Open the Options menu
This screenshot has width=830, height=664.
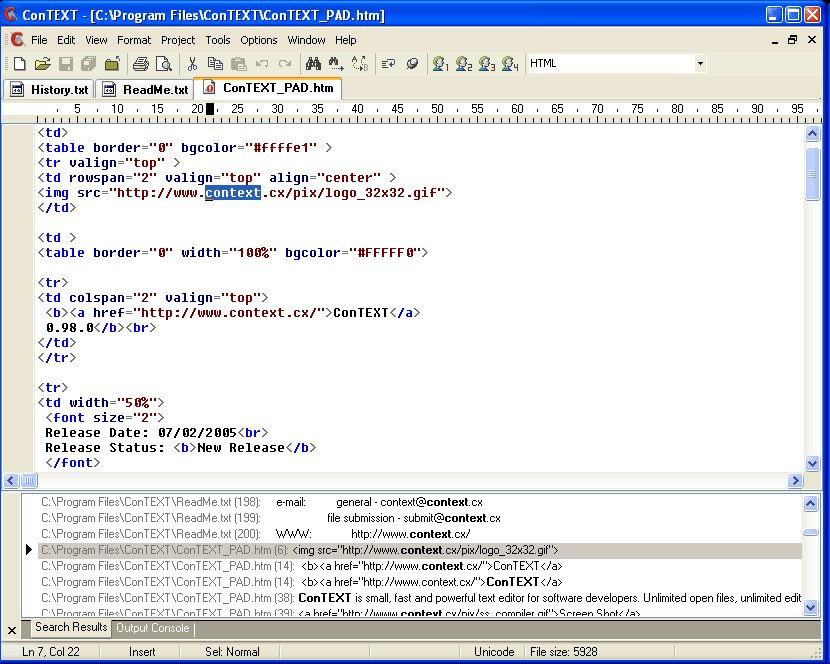(258, 40)
